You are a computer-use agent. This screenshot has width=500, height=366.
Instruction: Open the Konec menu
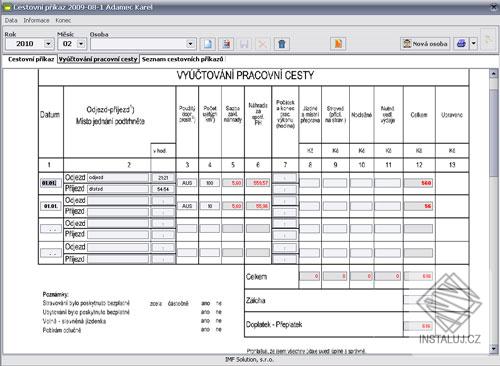pos(63,20)
